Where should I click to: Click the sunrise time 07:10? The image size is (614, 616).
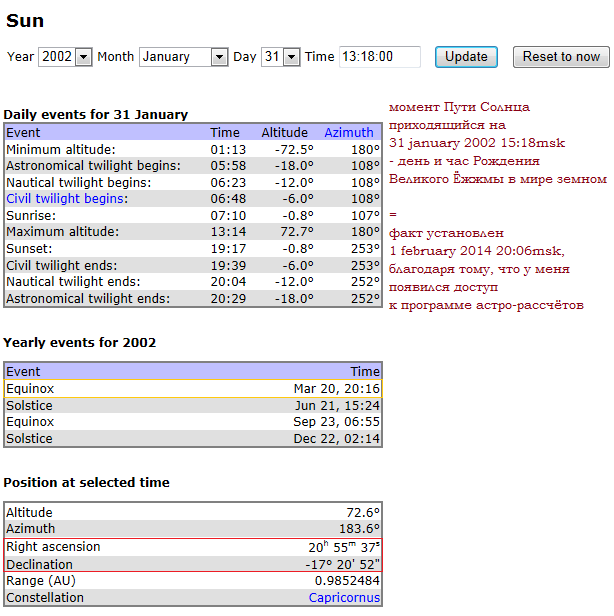(x=228, y=216)
